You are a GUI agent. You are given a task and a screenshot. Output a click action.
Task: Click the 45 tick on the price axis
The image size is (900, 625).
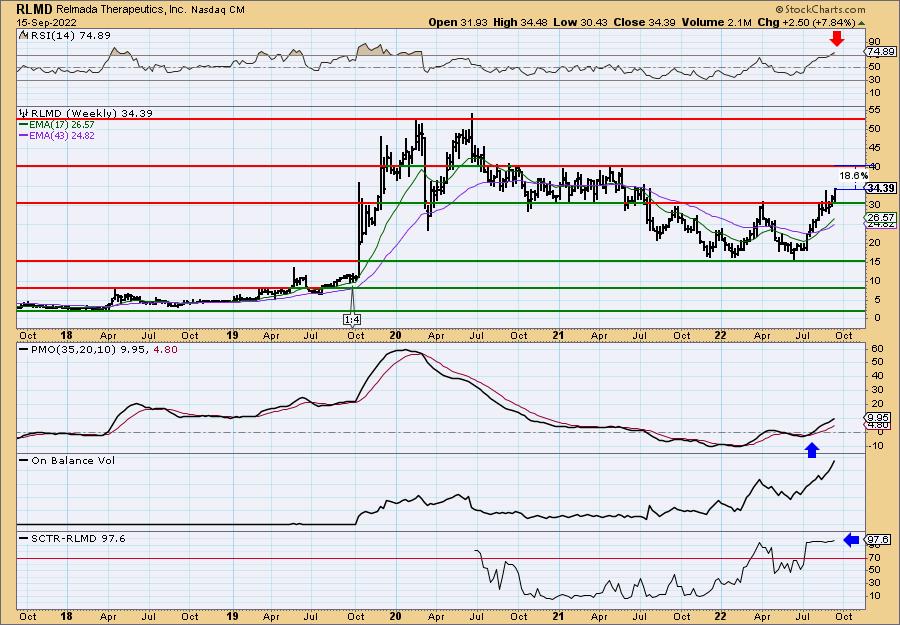coord(875,147)
